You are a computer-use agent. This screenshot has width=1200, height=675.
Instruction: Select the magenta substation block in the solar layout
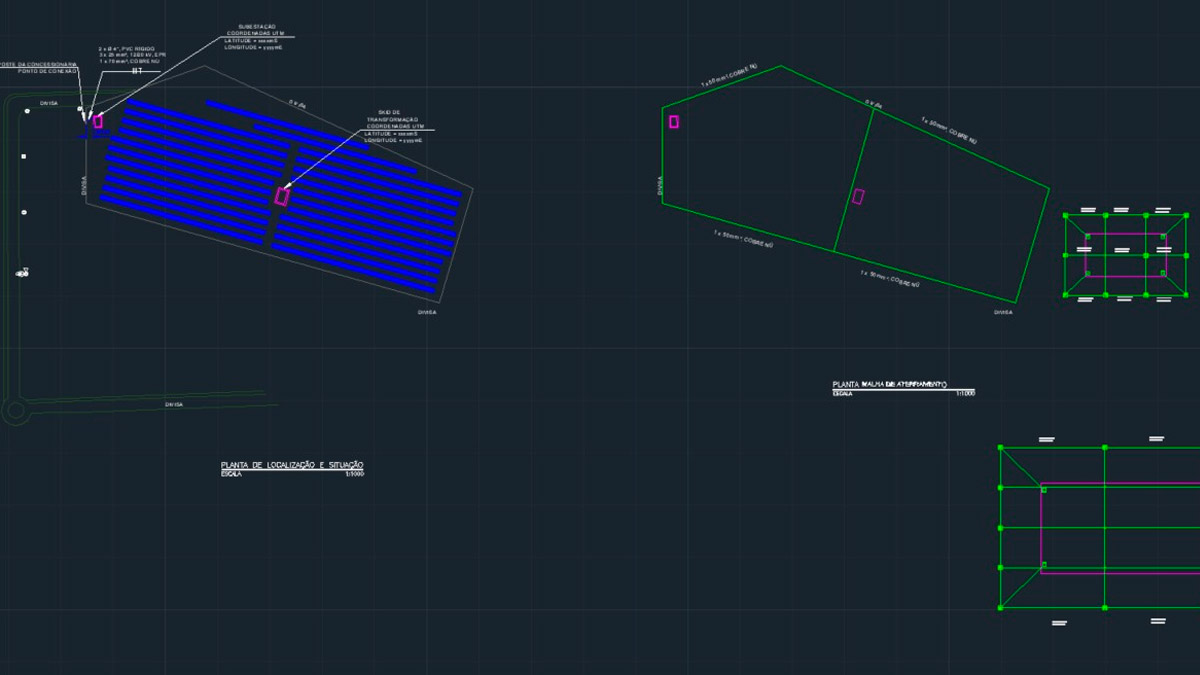(x=98, y=121)
